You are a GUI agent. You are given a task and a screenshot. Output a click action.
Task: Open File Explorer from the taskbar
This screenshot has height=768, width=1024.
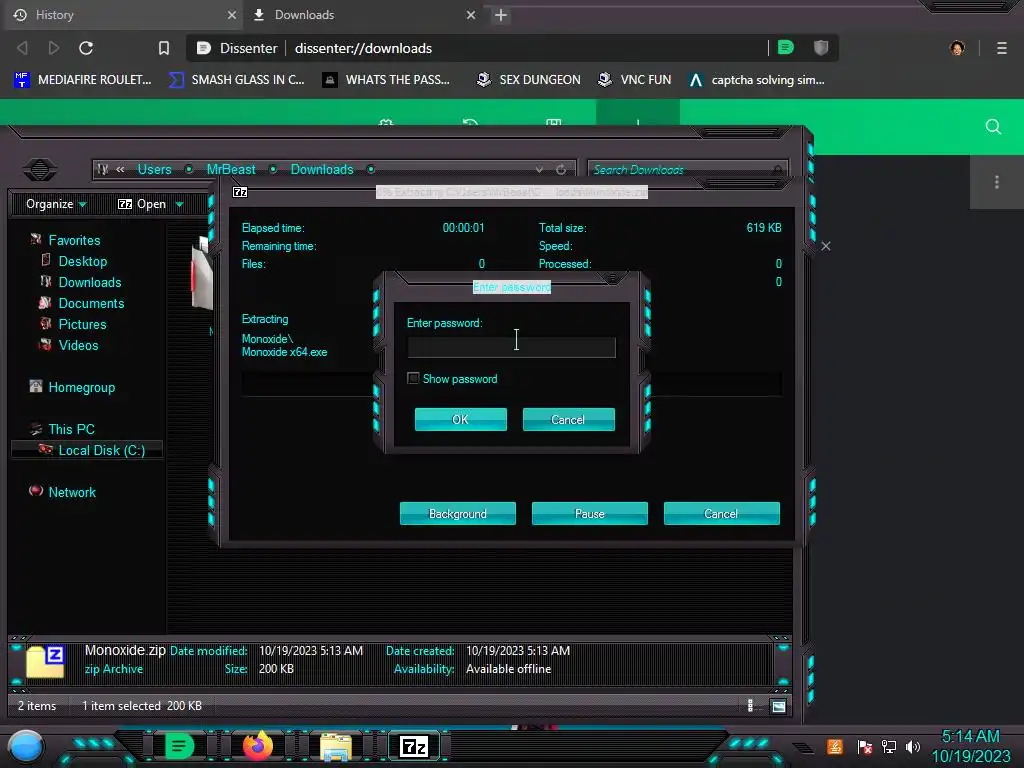tap(336, 746)
